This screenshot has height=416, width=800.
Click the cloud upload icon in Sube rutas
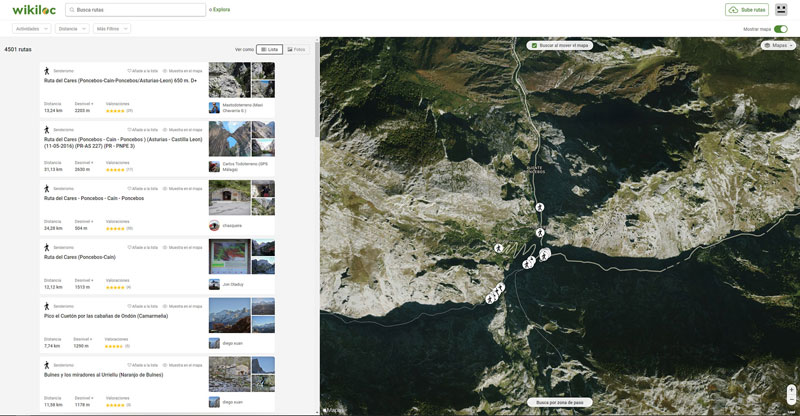tap(734, 10)
